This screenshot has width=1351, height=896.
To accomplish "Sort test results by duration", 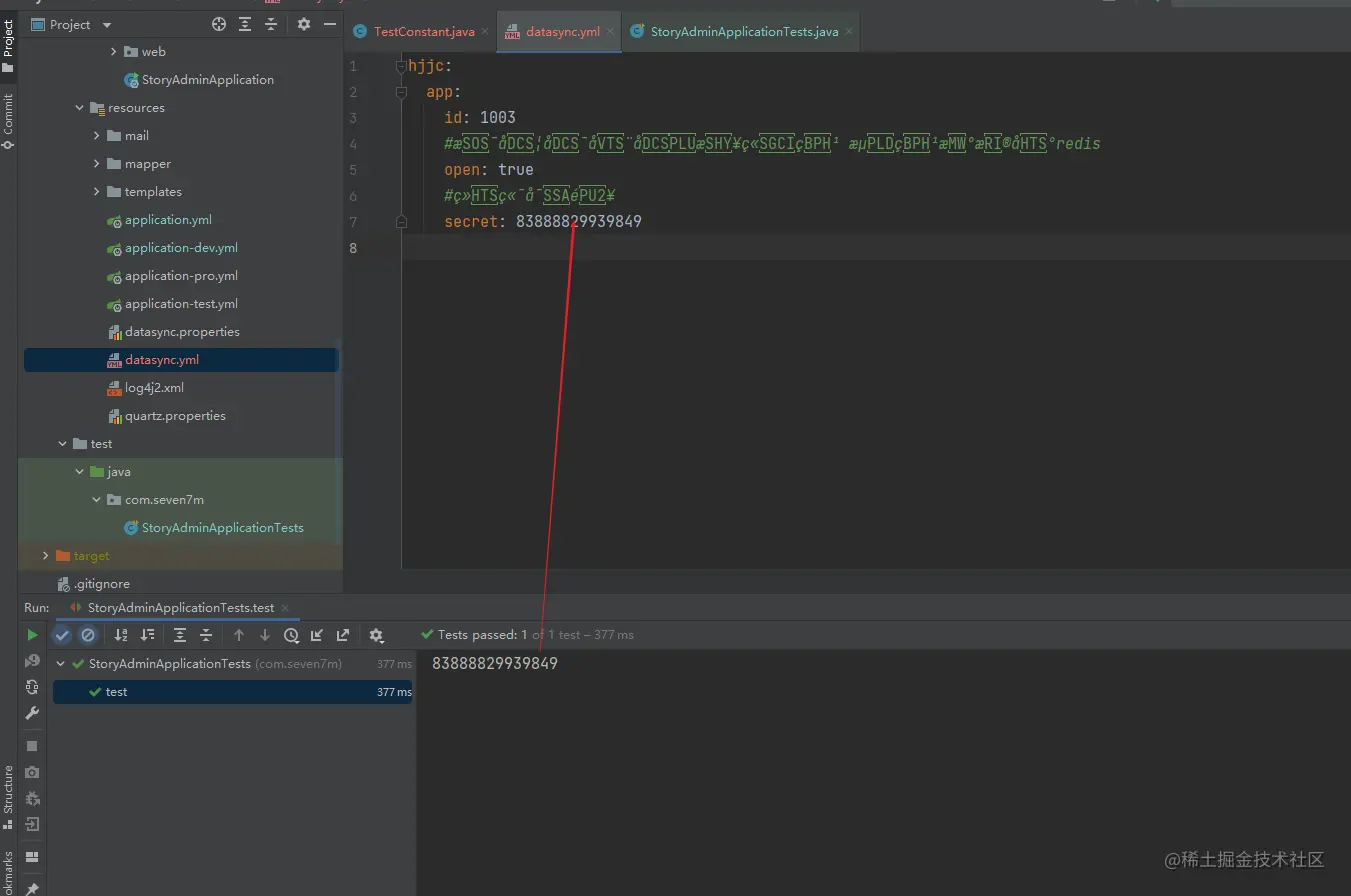I will tap(147, 635).
